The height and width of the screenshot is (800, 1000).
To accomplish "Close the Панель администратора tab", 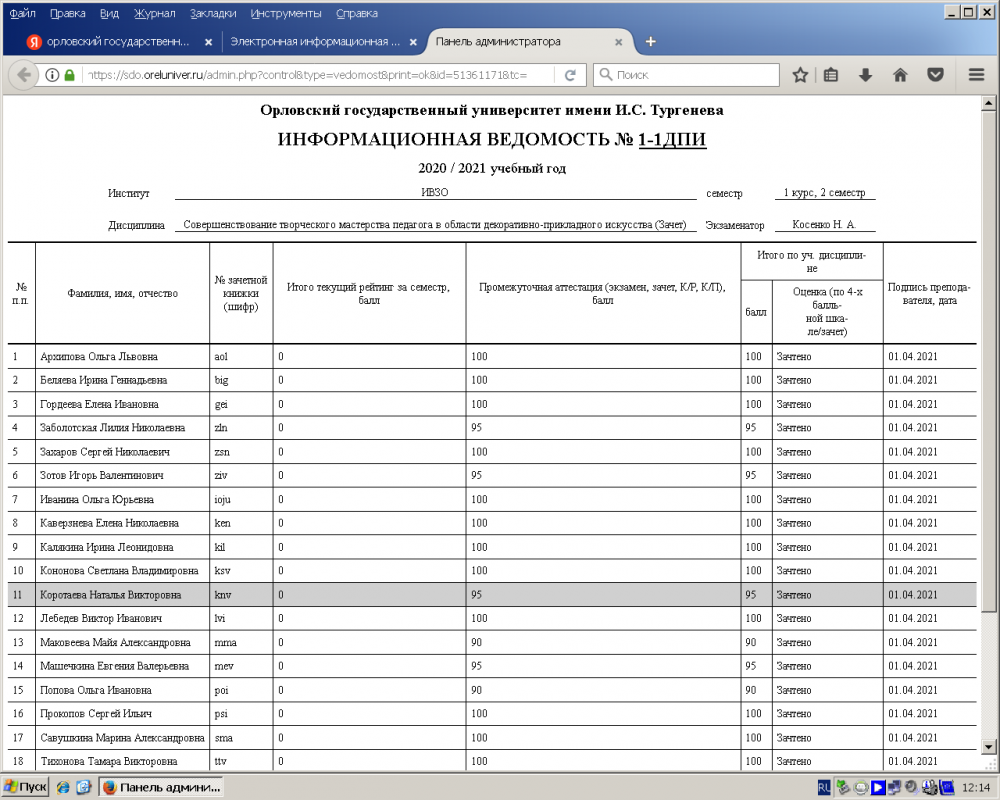I will point(619,43).
